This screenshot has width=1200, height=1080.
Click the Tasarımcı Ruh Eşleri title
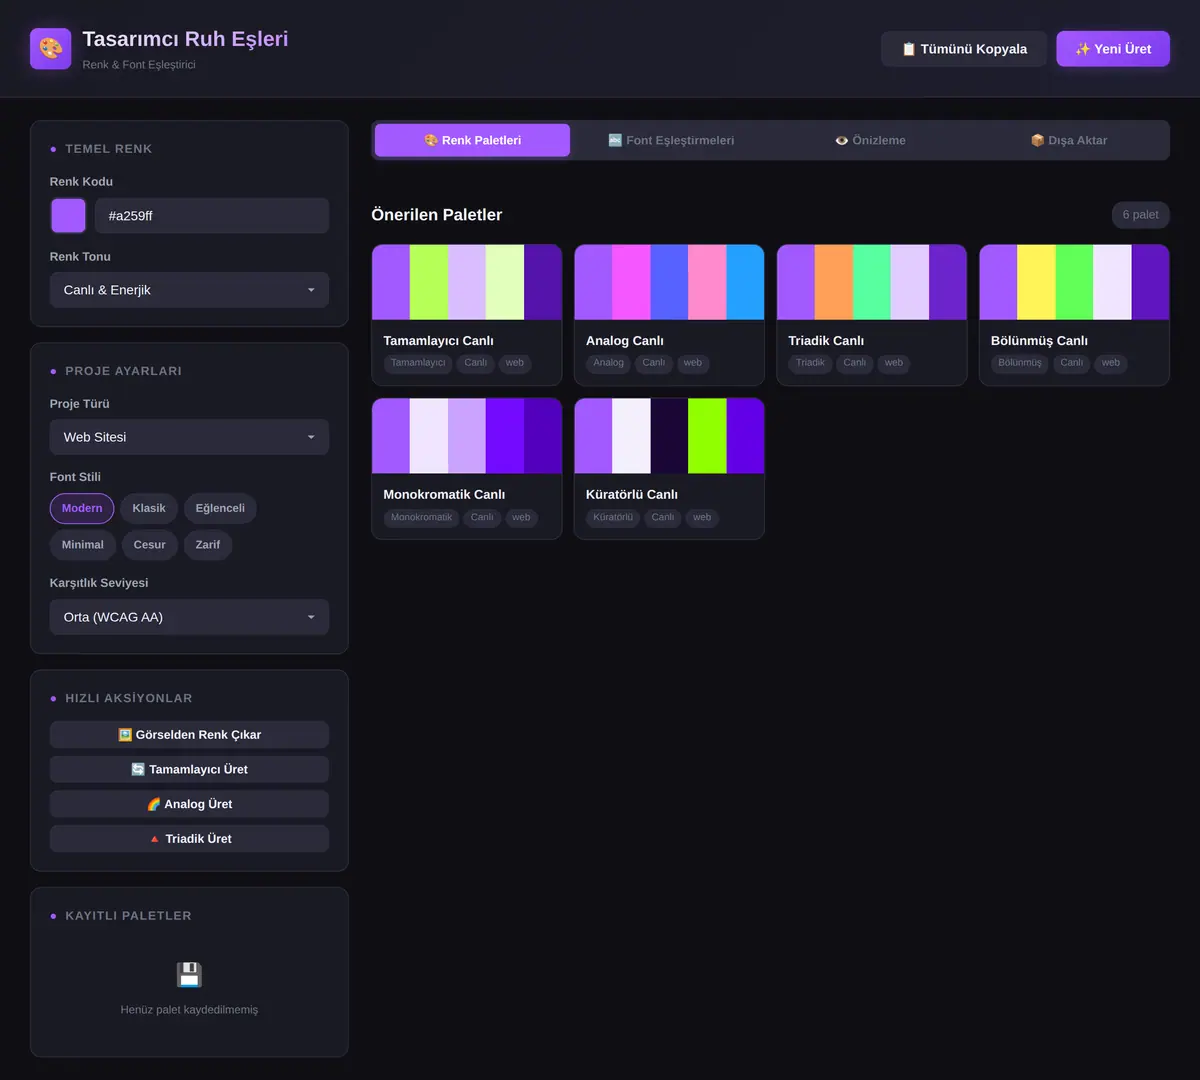coord(185,39)
